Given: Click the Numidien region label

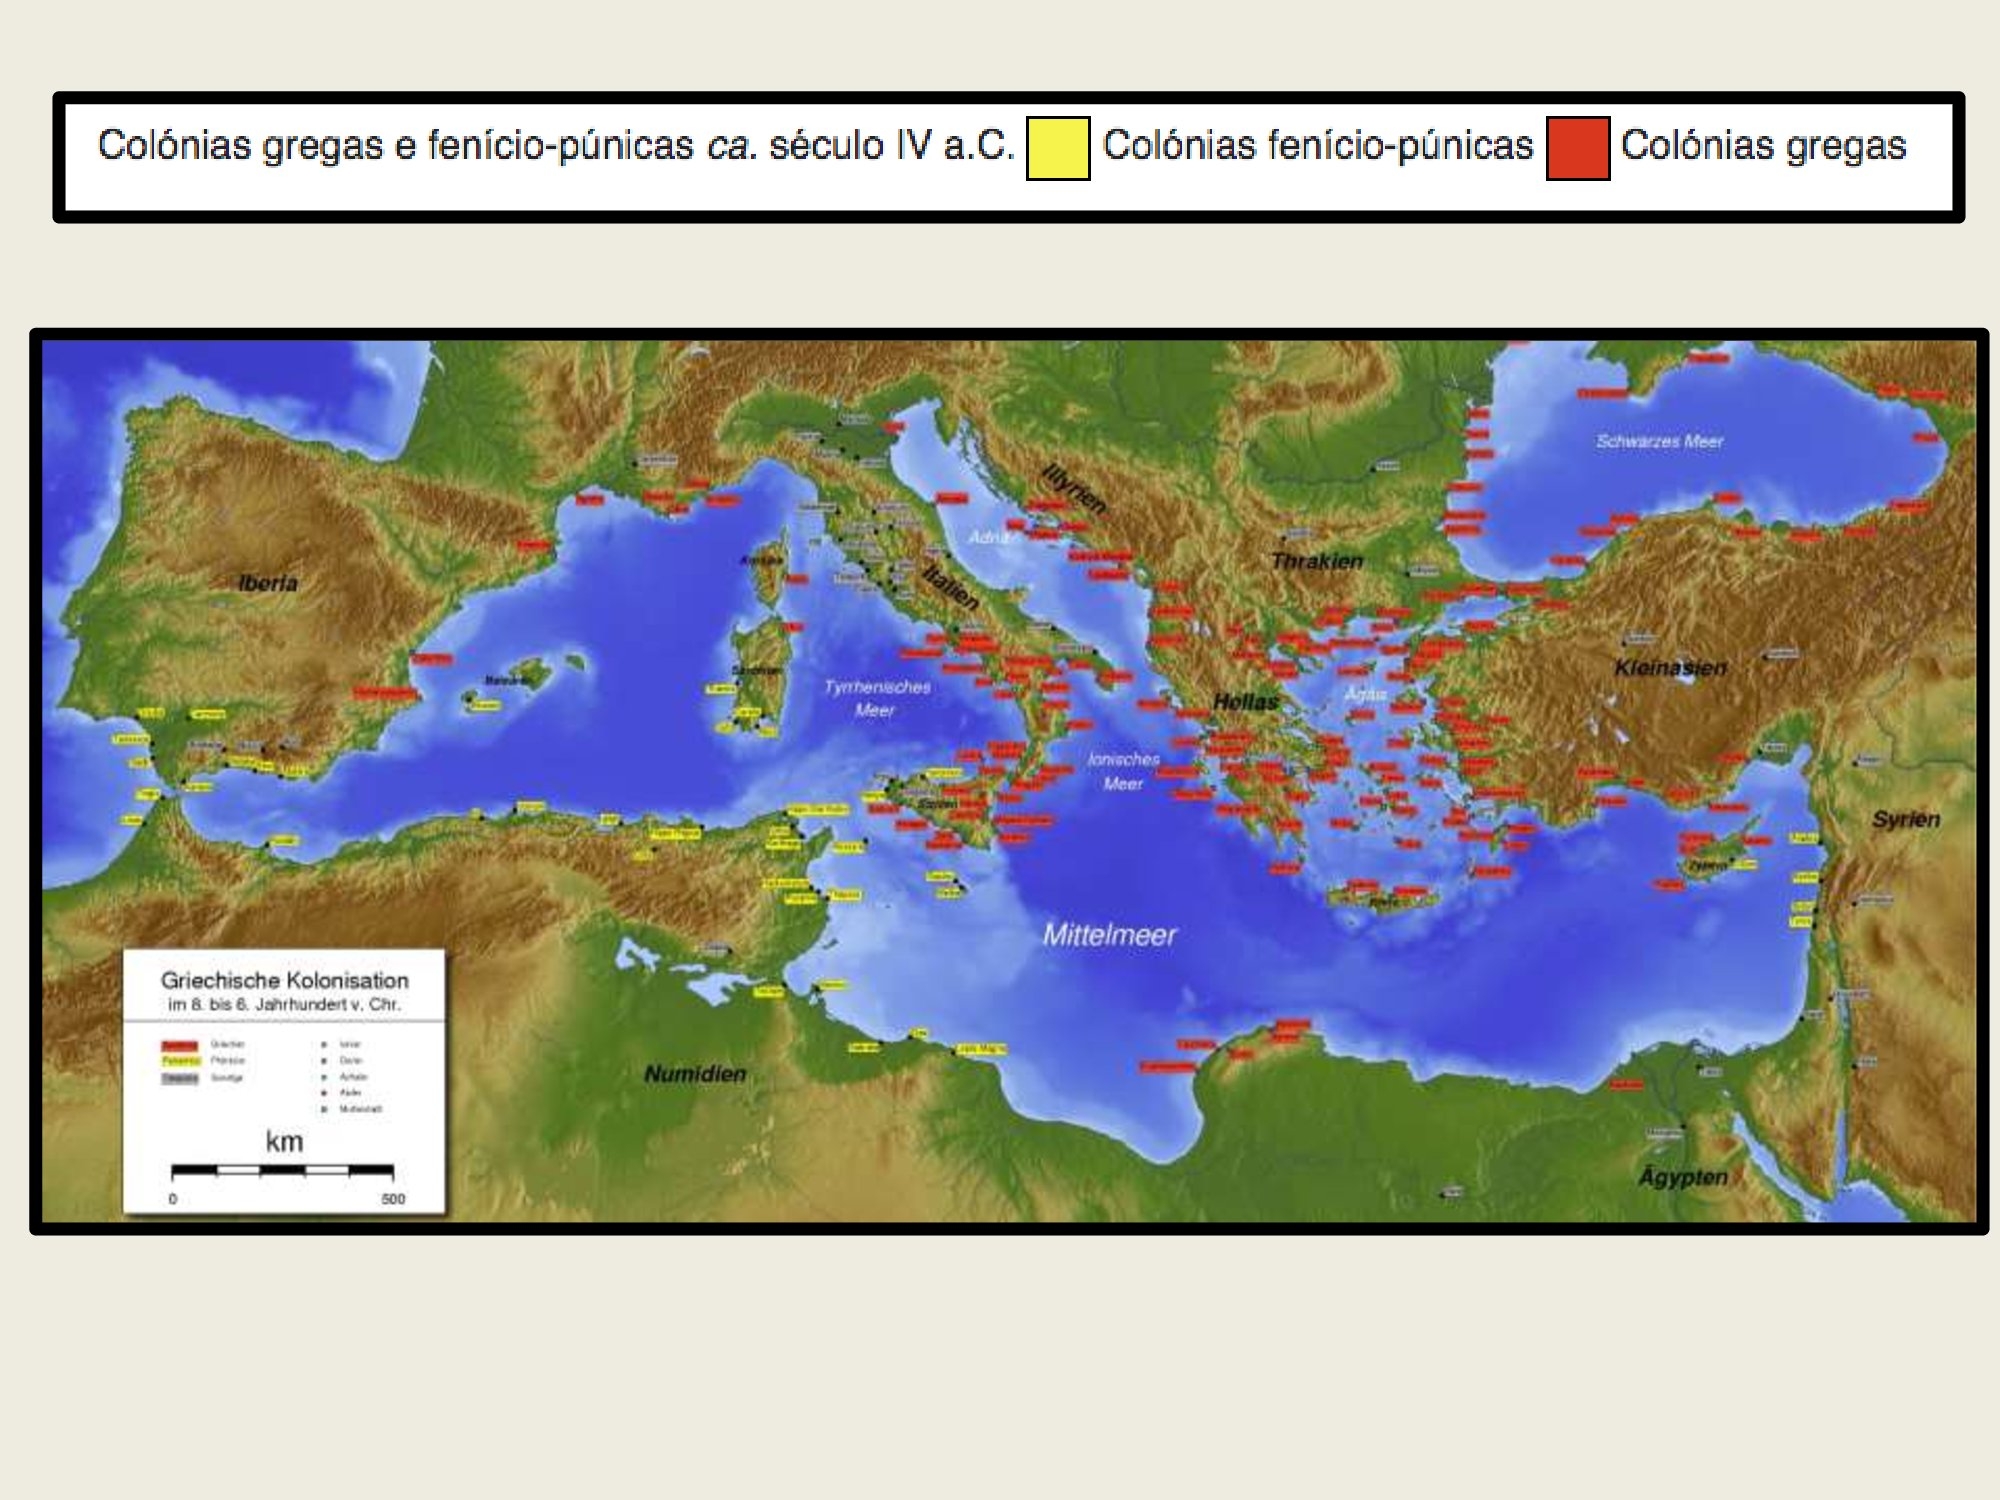Looking at the screenshot, I should coord(695,1074).
